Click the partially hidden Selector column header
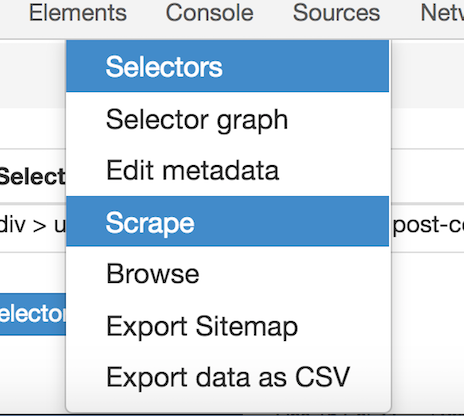The height and width of the screenshot is (416, 464). (32, 177)
